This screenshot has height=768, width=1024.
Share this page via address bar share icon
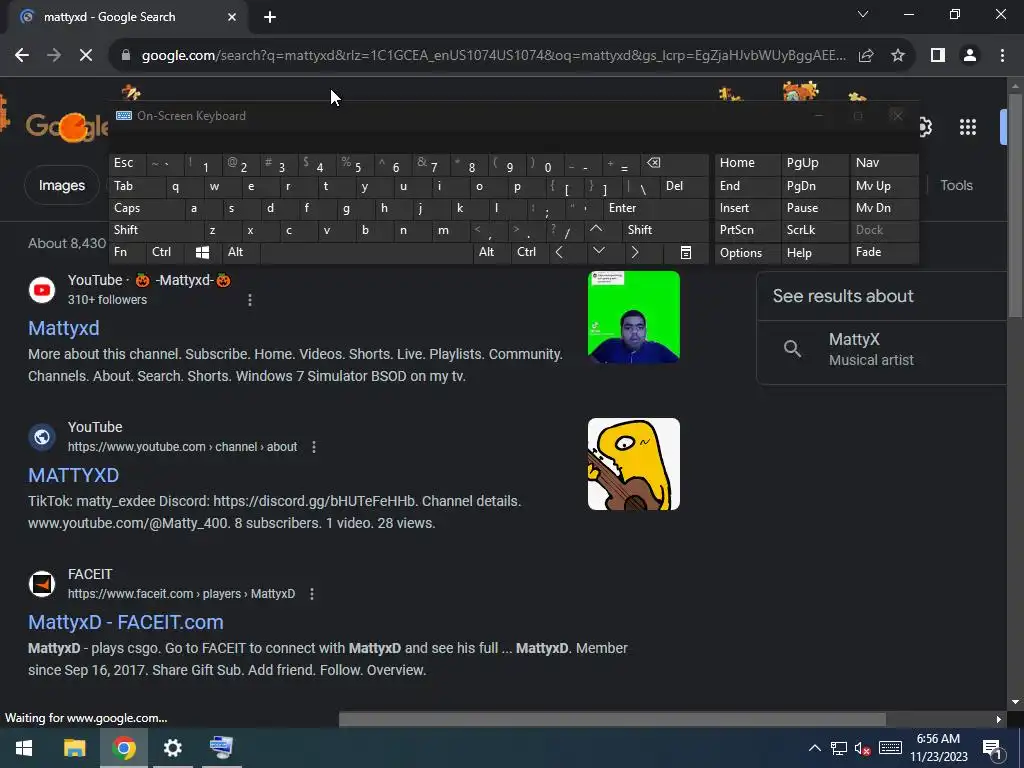tap(866, 56)
